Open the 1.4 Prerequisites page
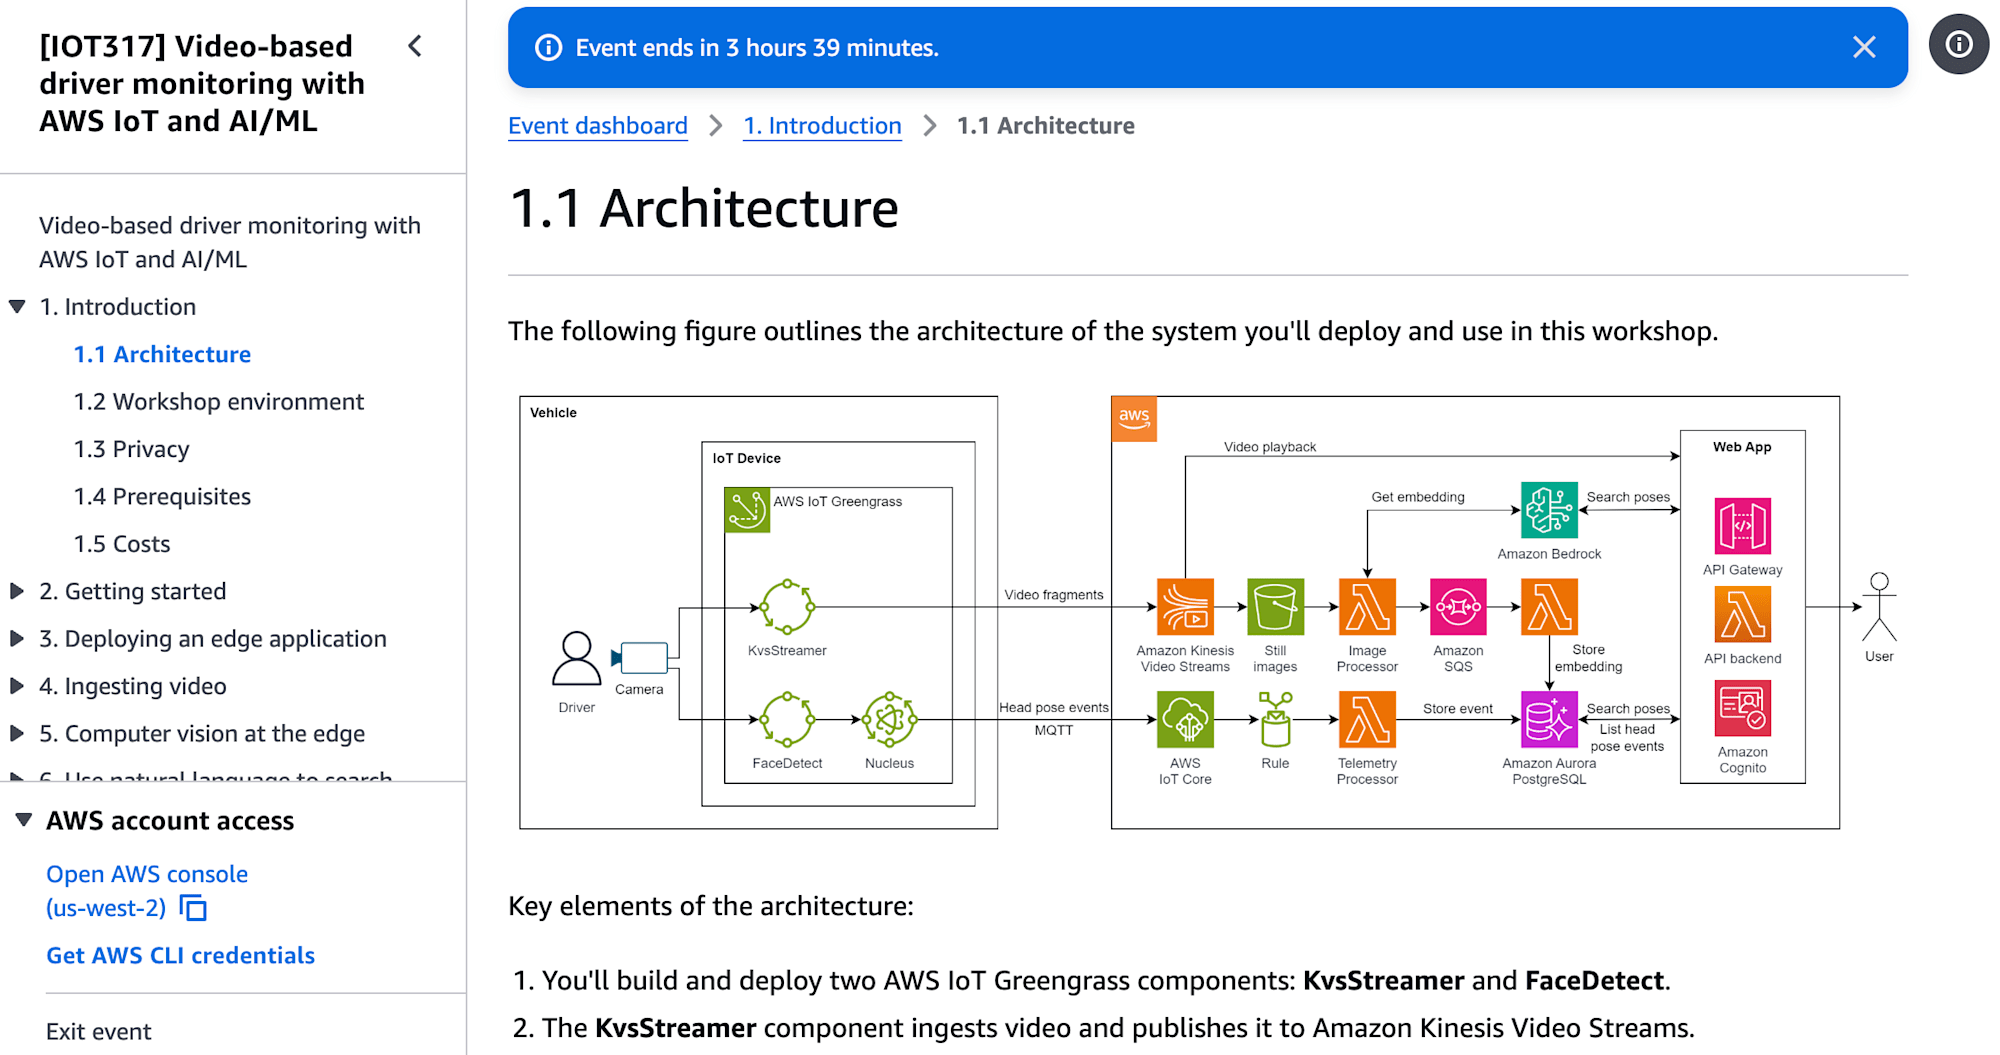Image resolution: width=2000 pixels, height=1055 pixels. (162, 496)
